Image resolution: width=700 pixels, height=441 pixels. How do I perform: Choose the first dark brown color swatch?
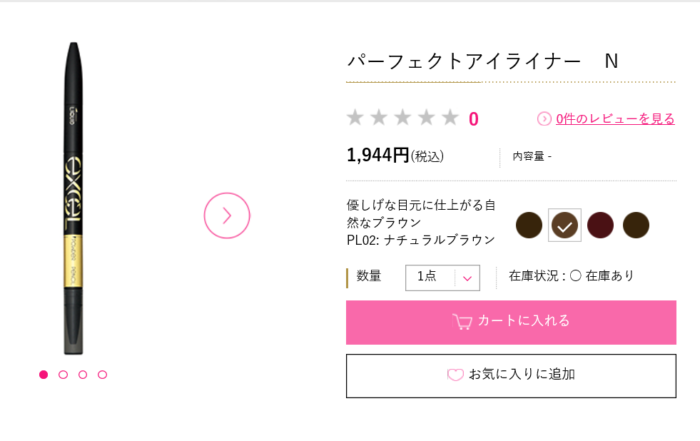click(x=529, y=226)
